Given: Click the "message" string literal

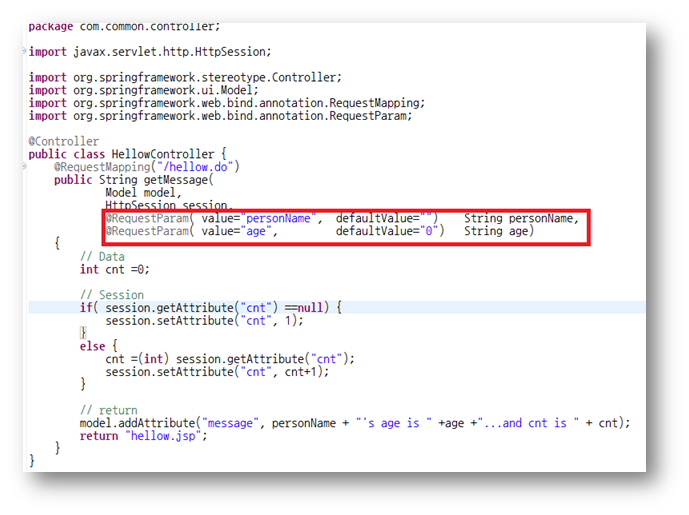Looking at the screenshot, I should 230,423.
